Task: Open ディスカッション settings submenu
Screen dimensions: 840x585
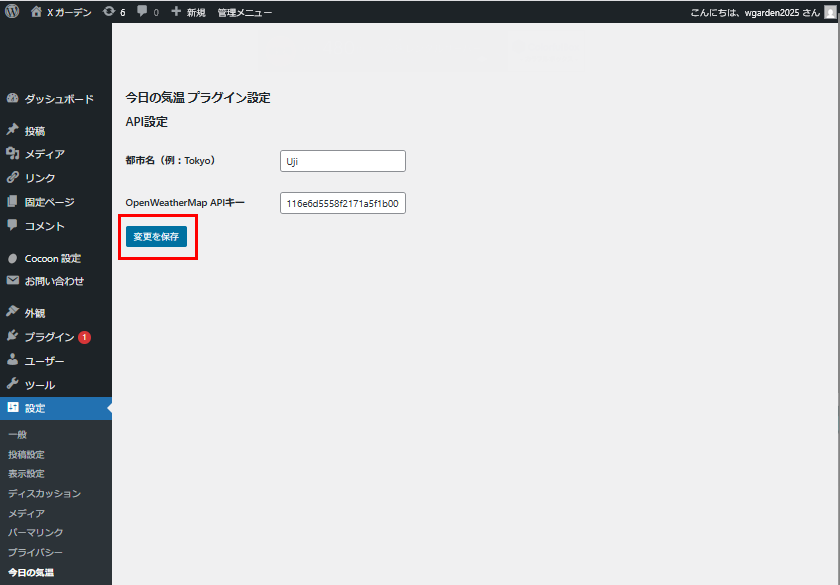Action: coord(44,494)
